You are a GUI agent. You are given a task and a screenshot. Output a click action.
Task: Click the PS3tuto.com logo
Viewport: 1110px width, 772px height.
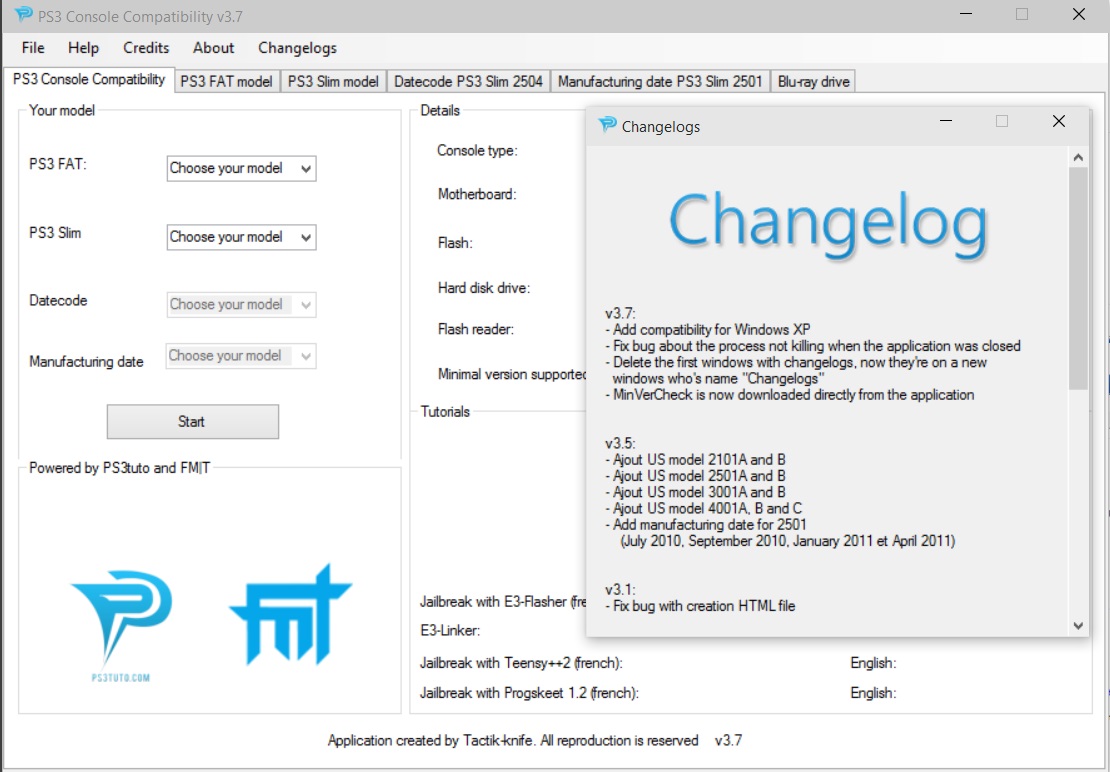[122, 626]
